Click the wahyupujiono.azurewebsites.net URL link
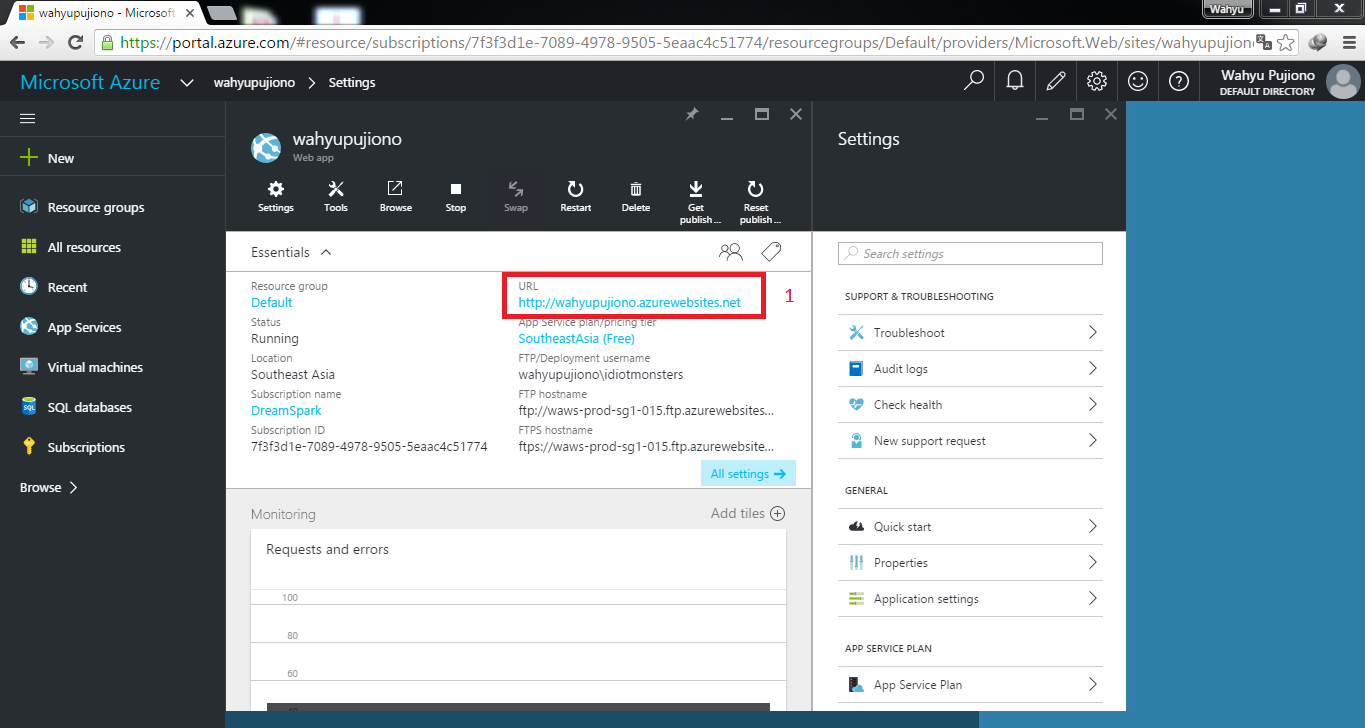 click(629, 302)
